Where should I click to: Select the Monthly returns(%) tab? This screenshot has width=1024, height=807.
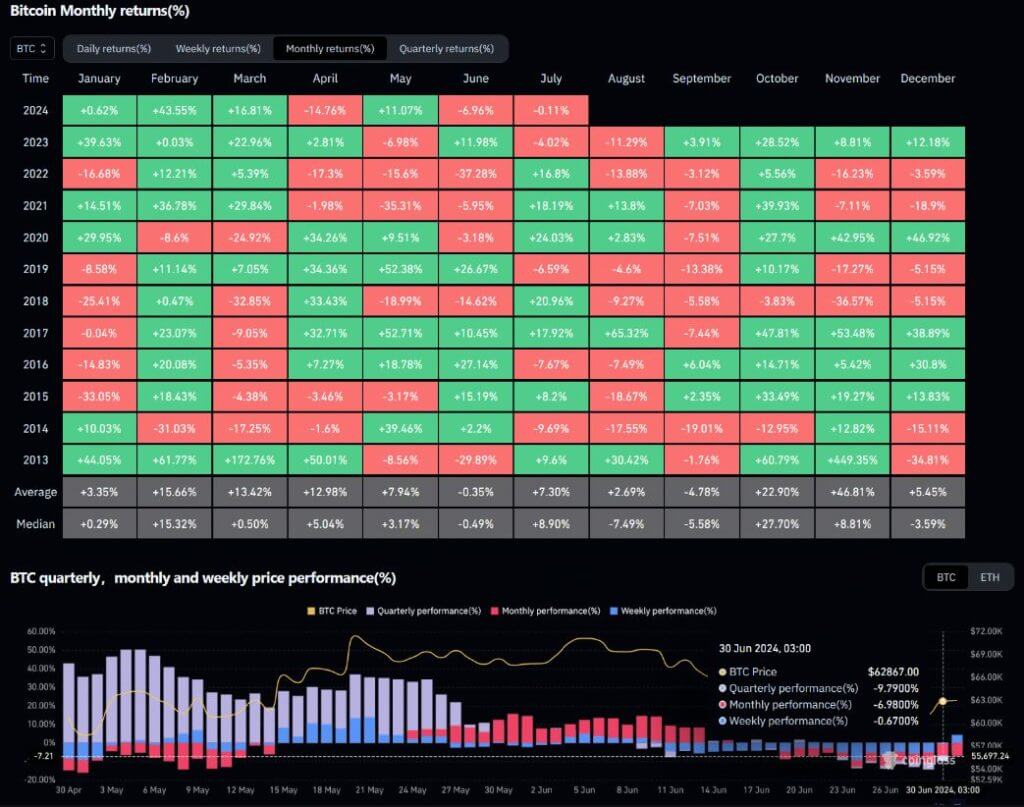coord(330,48)
